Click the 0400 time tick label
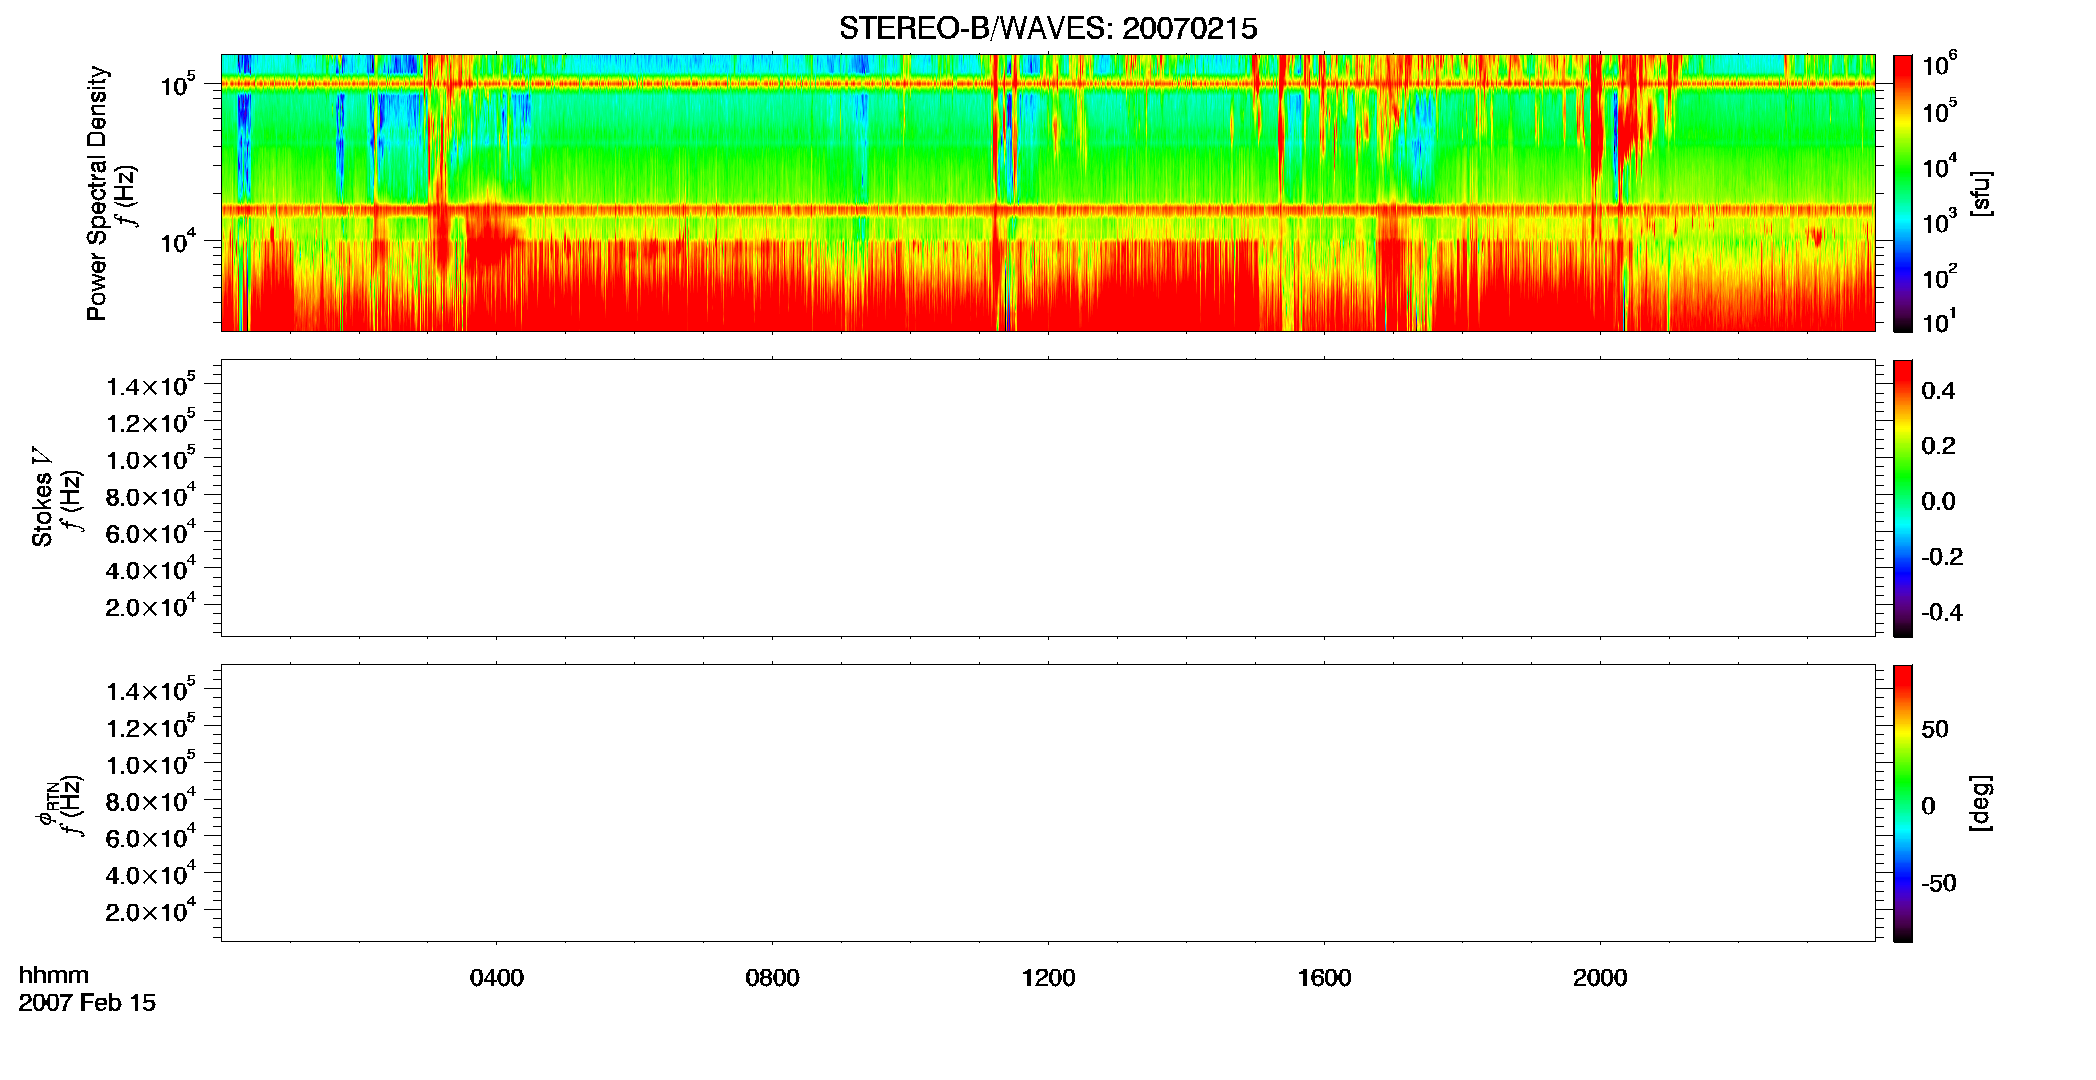The image size is (2096, 1080). click(497, 978)
